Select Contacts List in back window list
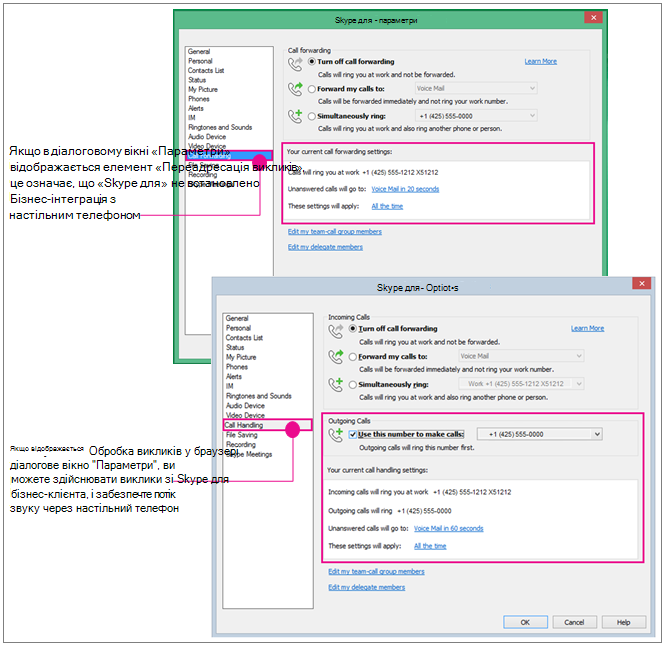This screenshot has height=647, width=667. [206, 71]
